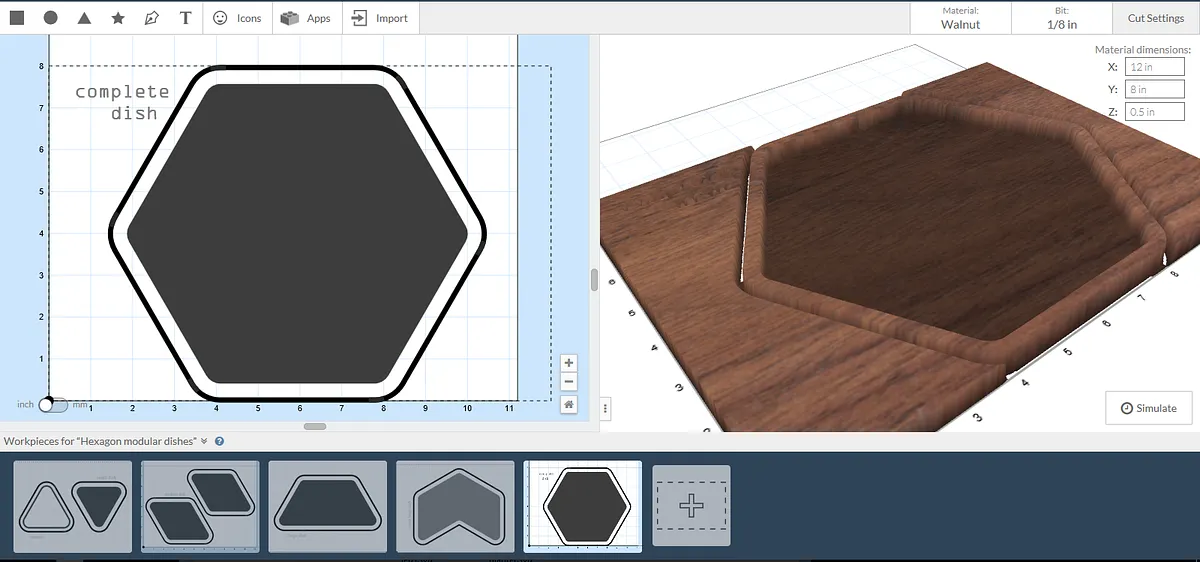Click the zoom in plus button

click(569, 363)
